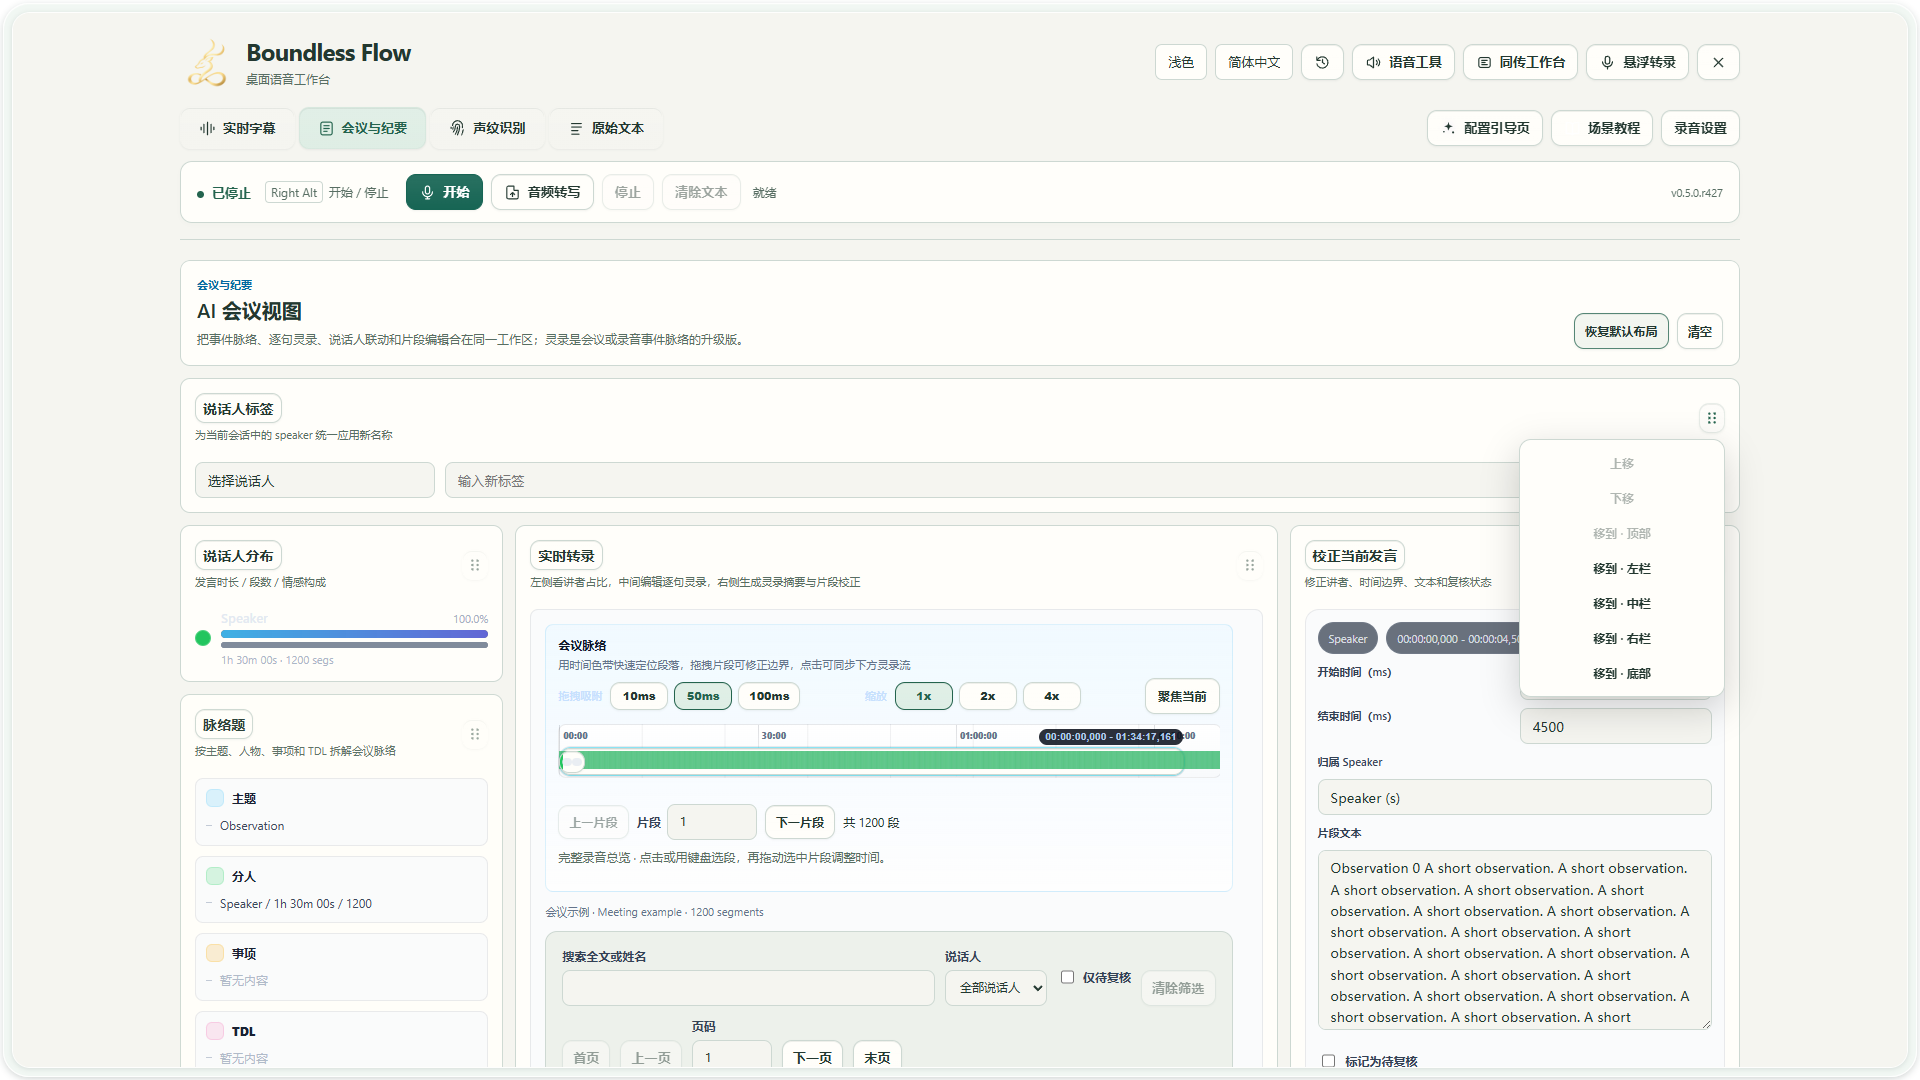Open drag handle menu of 说话人标签 panel
This screenshot has width=1920, height=1080.
click(1711, 418)
